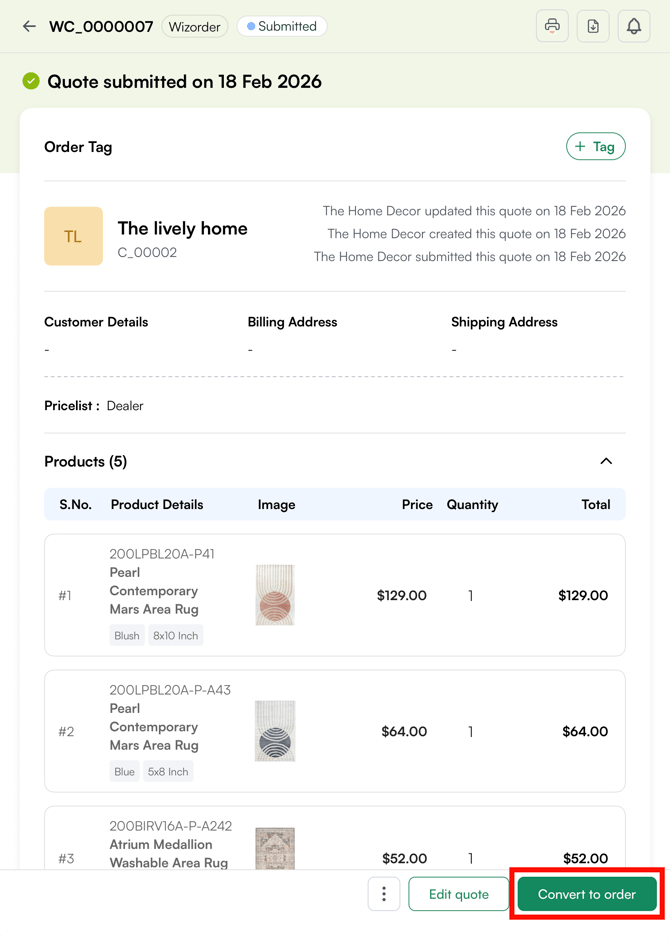Open customer profile The lively home

(x=182, y=228)
